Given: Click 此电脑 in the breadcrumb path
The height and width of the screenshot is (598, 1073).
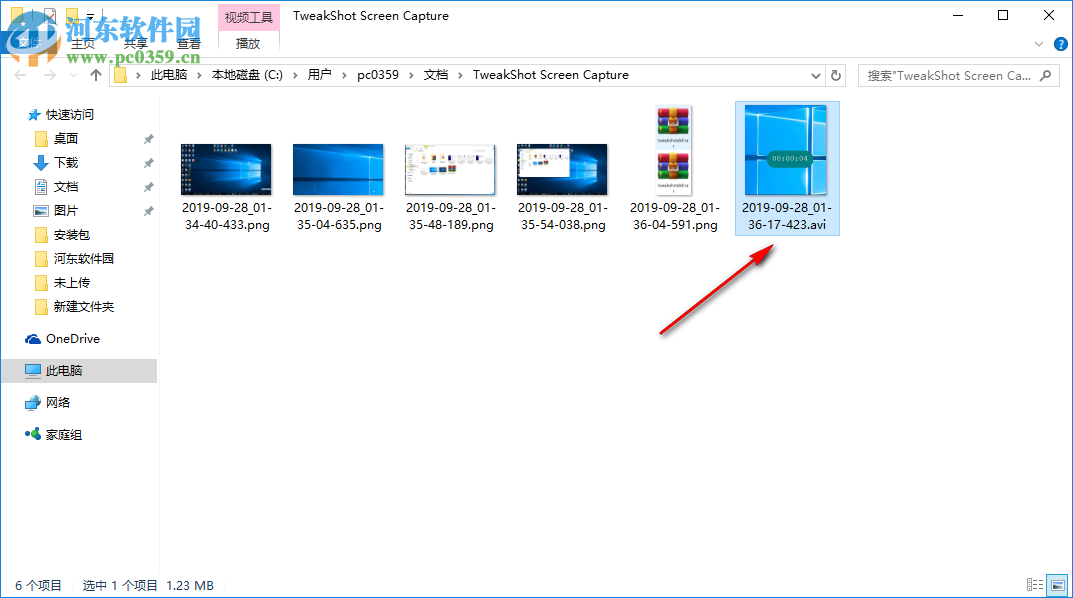Looking at the screenshot, I should pyautogui.click(x=168, y=75).
